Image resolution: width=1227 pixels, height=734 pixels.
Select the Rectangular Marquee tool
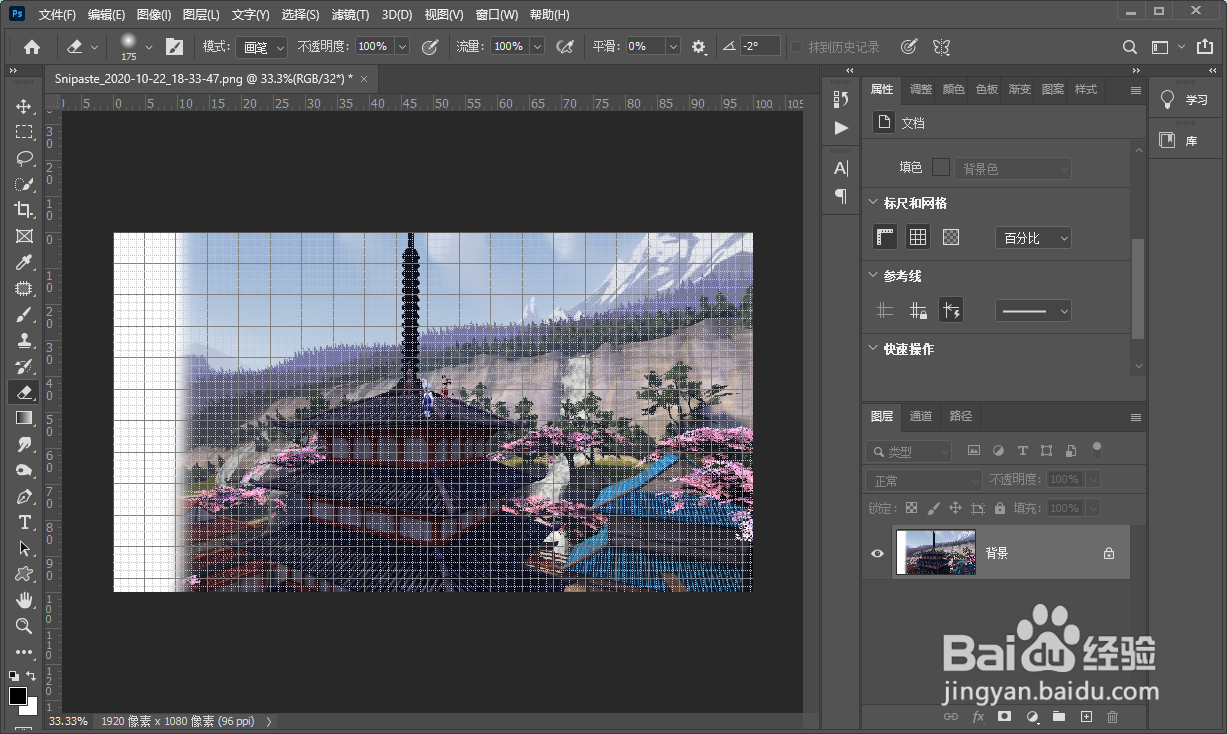pyautogui.click(x=24, y=132)
